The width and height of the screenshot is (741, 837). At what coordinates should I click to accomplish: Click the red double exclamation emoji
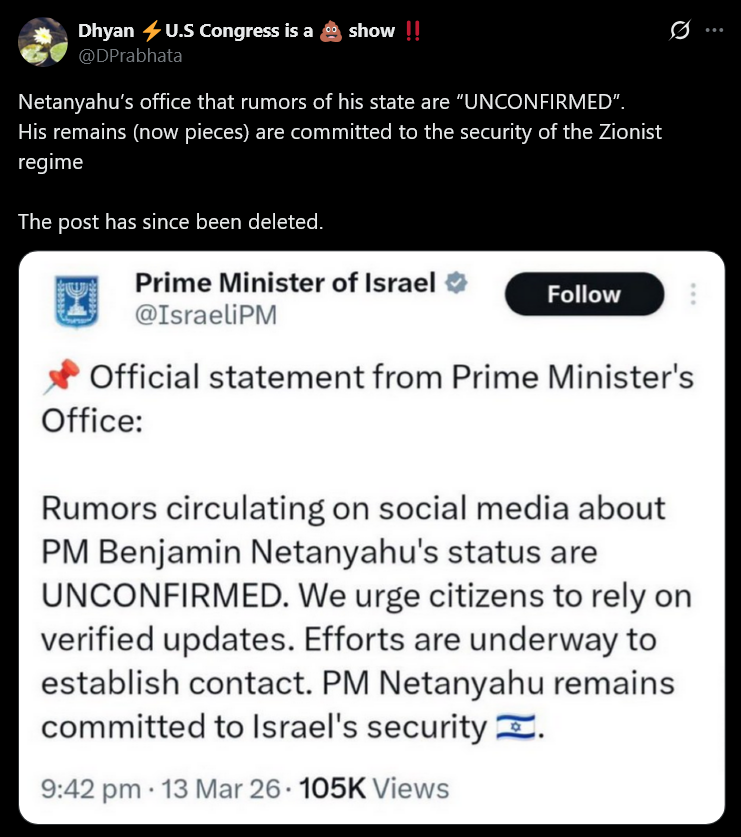click(x=413, y=31)
